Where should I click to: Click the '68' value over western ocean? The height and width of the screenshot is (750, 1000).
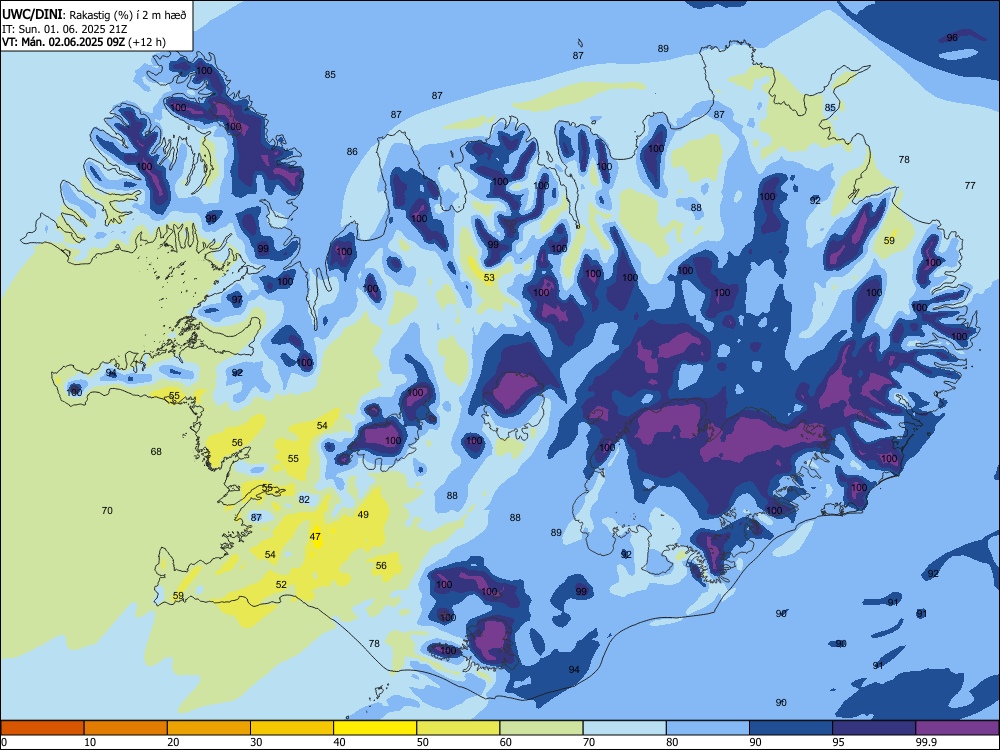(x=156, y=452)
